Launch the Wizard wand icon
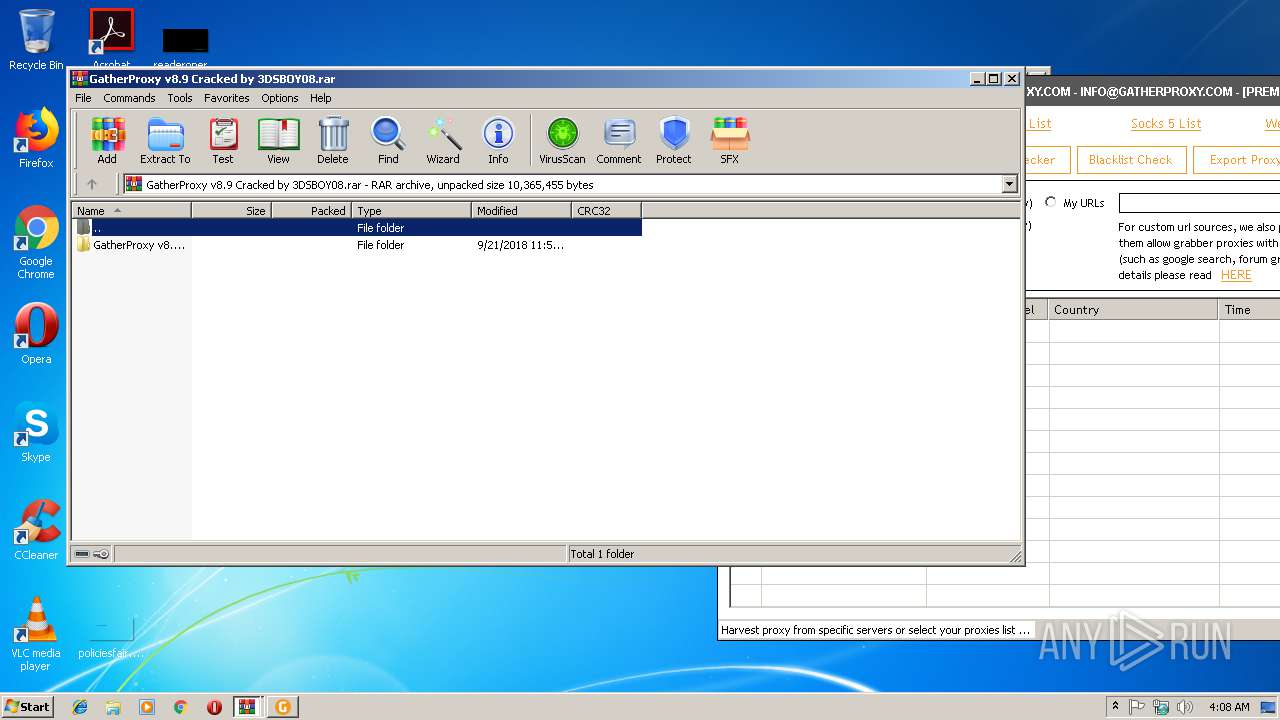The image size is (1280, 720). [x=443, y=140]
